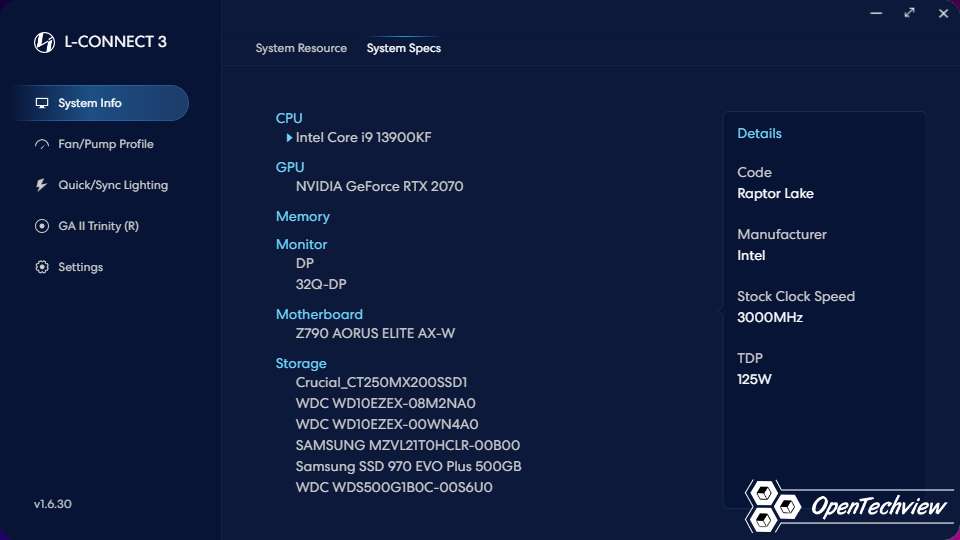Select SAMSUNG MZVL21T0HCLR-00B00 drive

(x=408, y=446)
